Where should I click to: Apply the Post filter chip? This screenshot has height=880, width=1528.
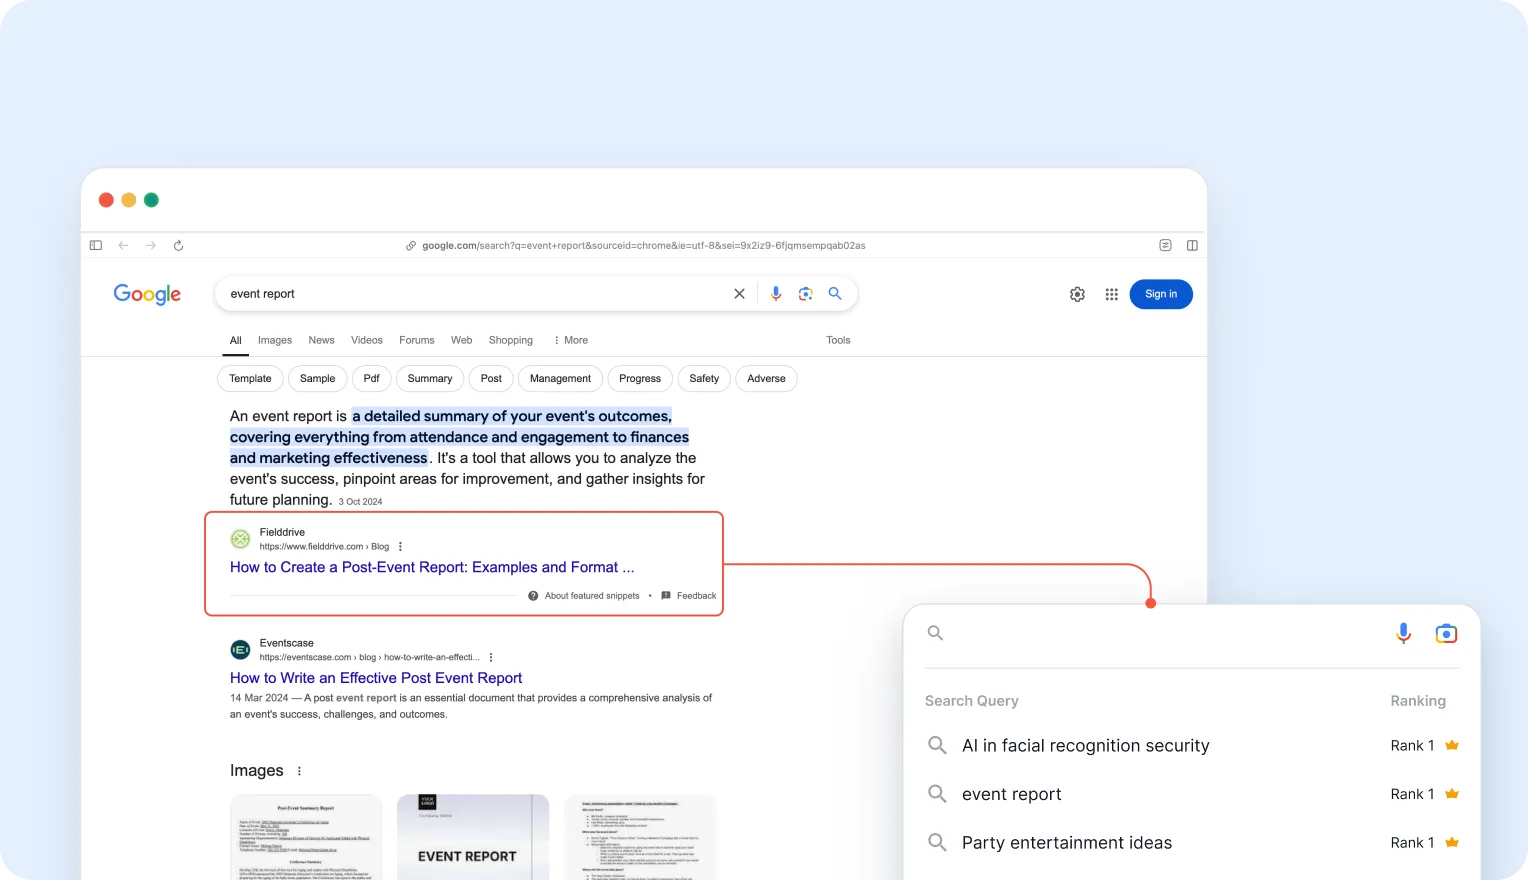click(x=491, y=379)
